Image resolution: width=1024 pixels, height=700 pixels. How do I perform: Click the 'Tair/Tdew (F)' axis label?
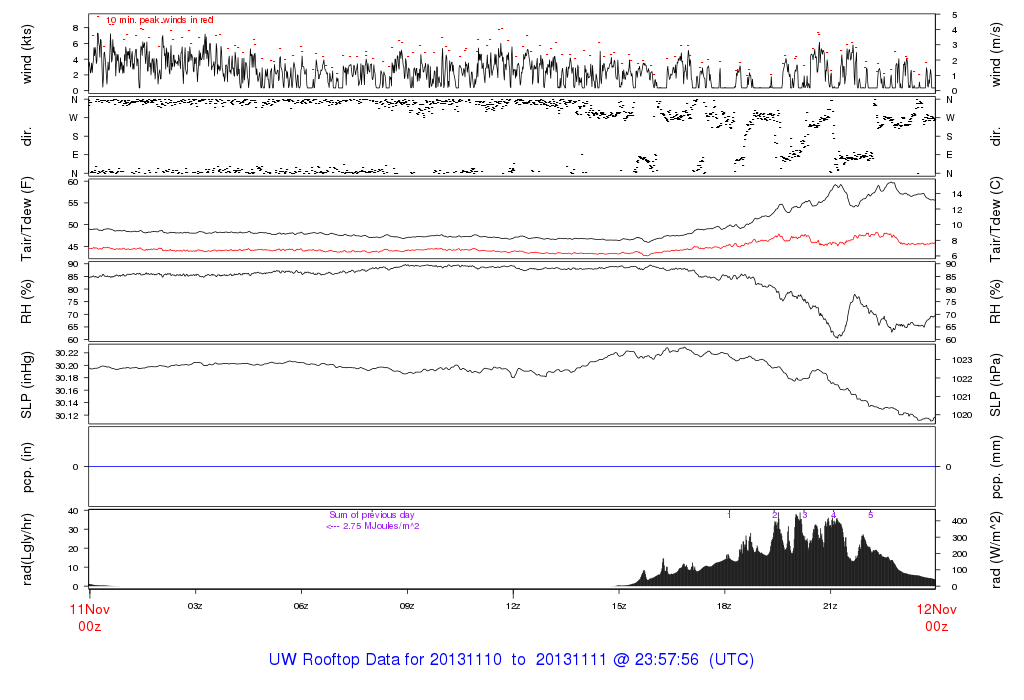27,217
